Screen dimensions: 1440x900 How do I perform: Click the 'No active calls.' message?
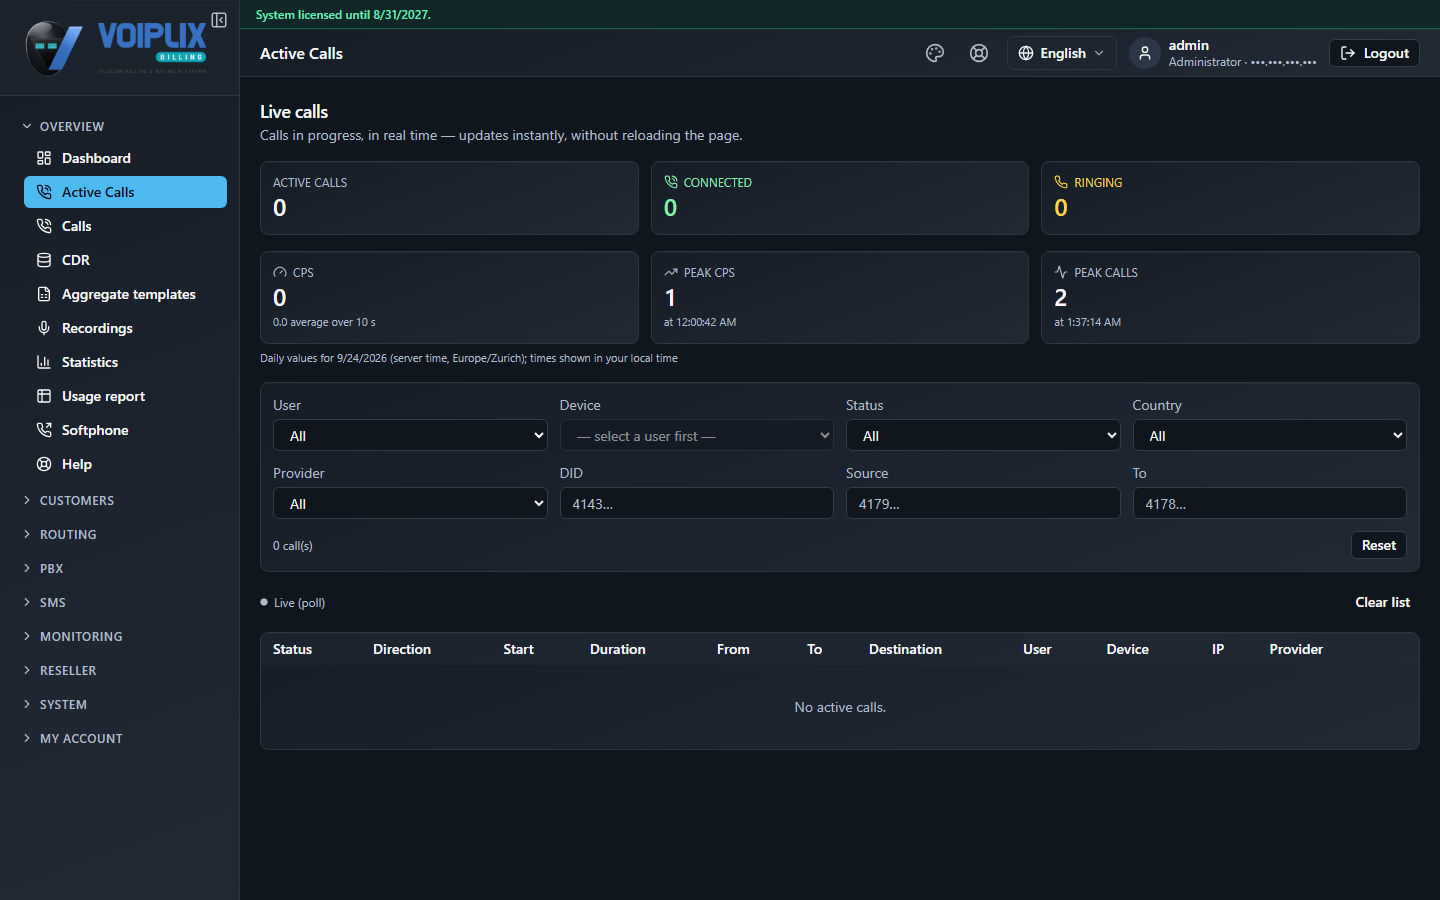[840, 707]
